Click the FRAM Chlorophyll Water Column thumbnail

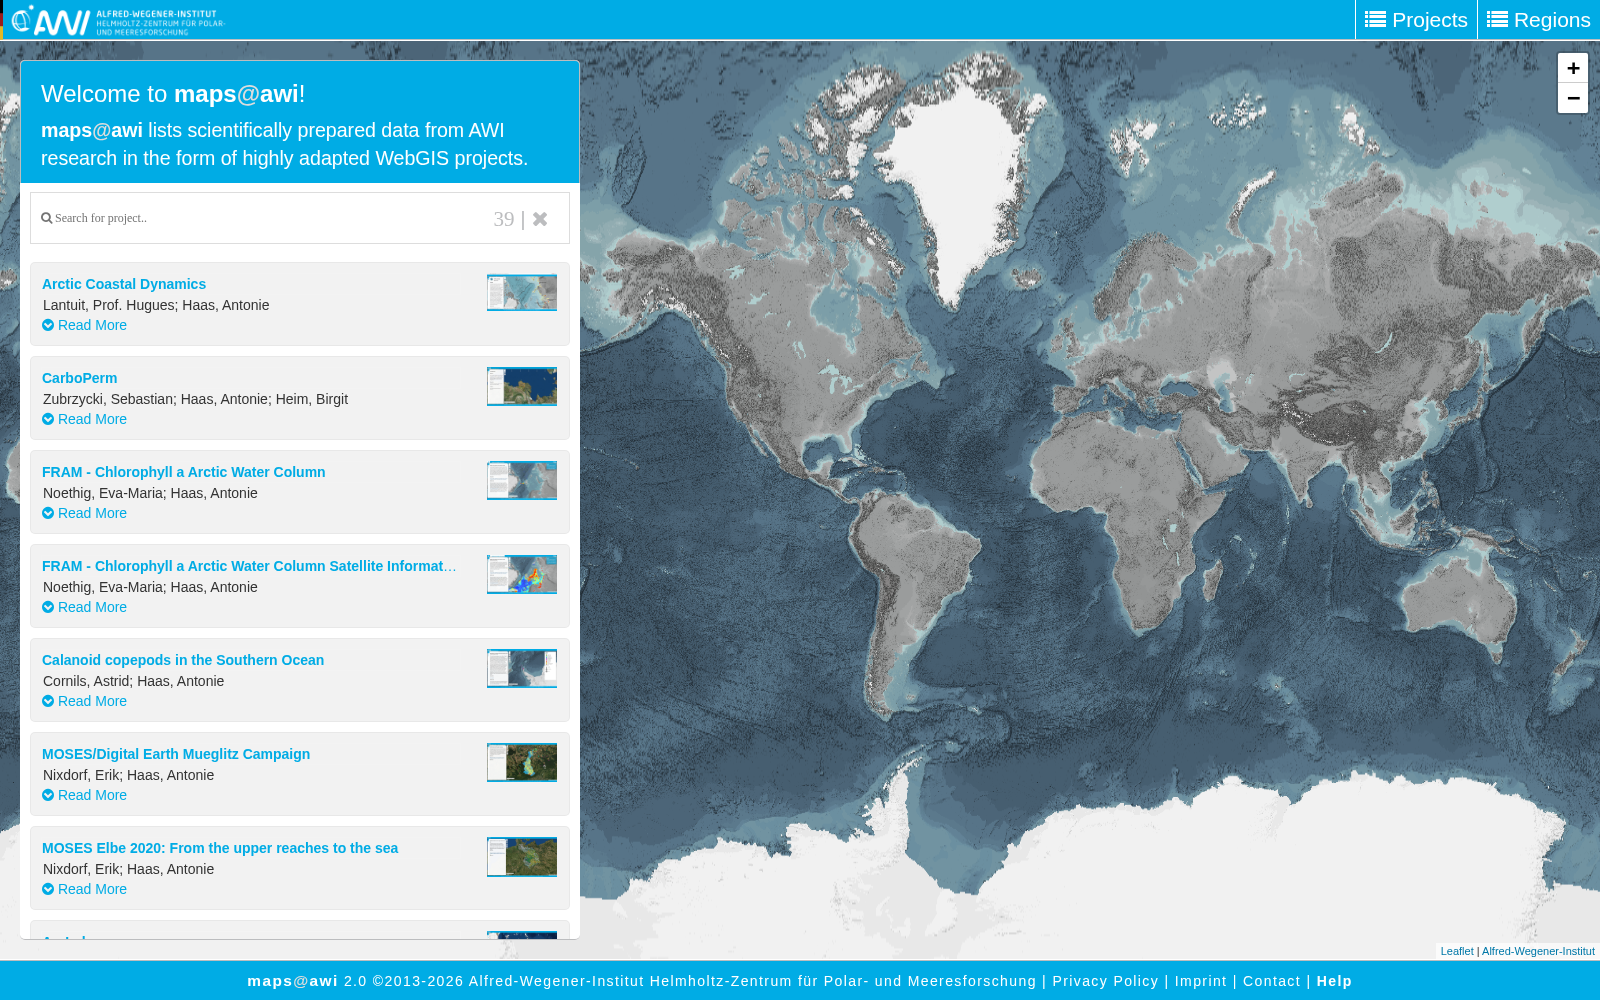522,480
